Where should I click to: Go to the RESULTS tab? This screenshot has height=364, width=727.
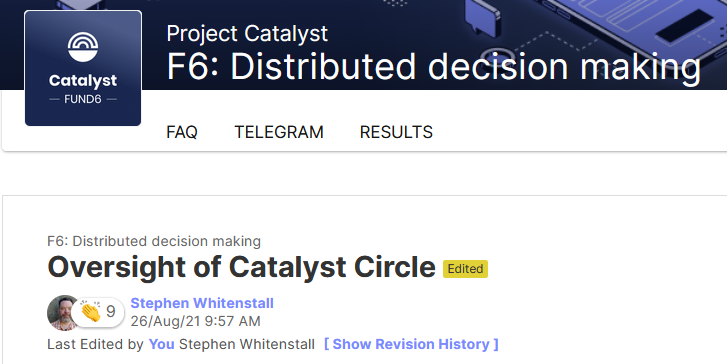click(x=396, y=132)
